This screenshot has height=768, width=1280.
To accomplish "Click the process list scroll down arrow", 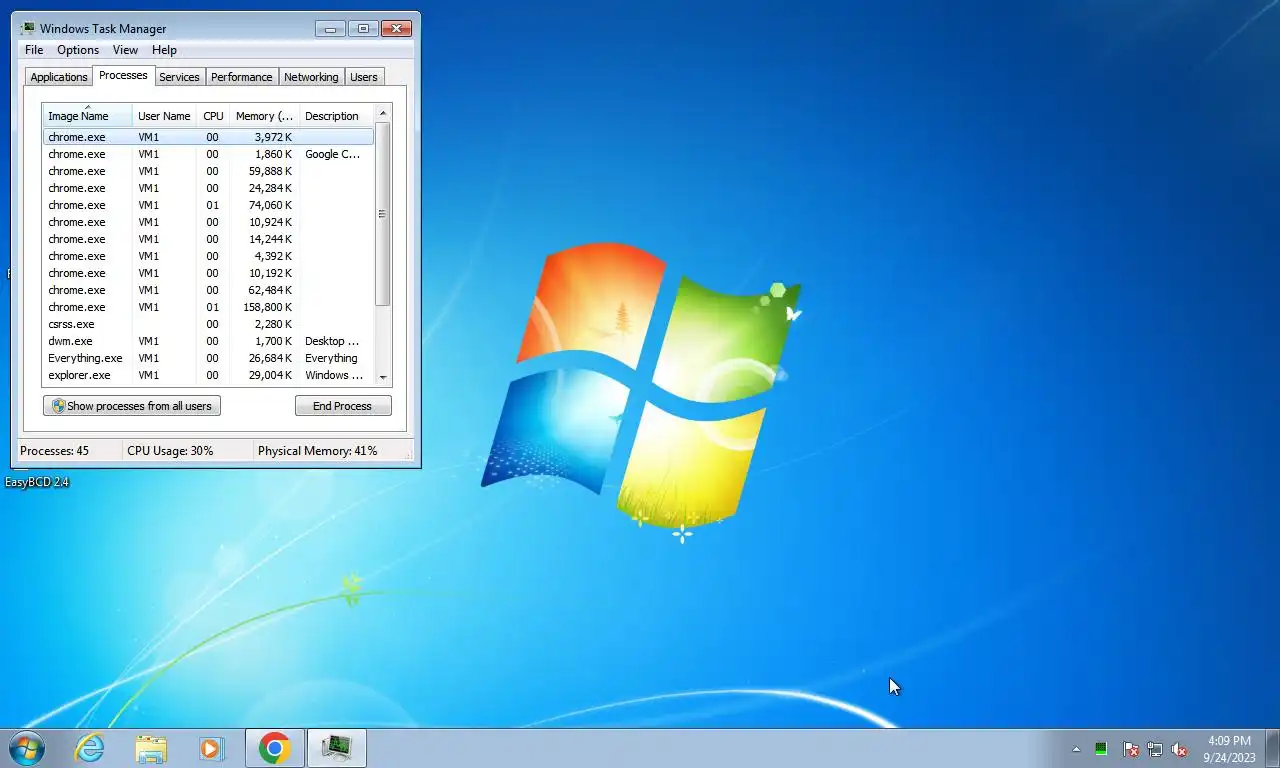I will pyautogui.click(x=382, y=377).
